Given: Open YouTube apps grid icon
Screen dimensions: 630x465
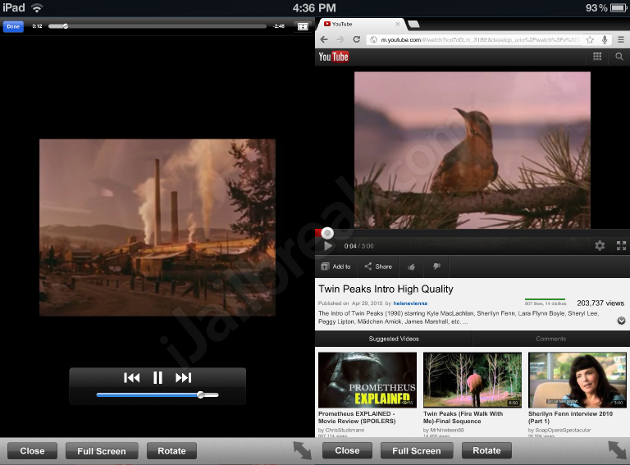Looking at the screenshot, I should (x=597, y=57).
